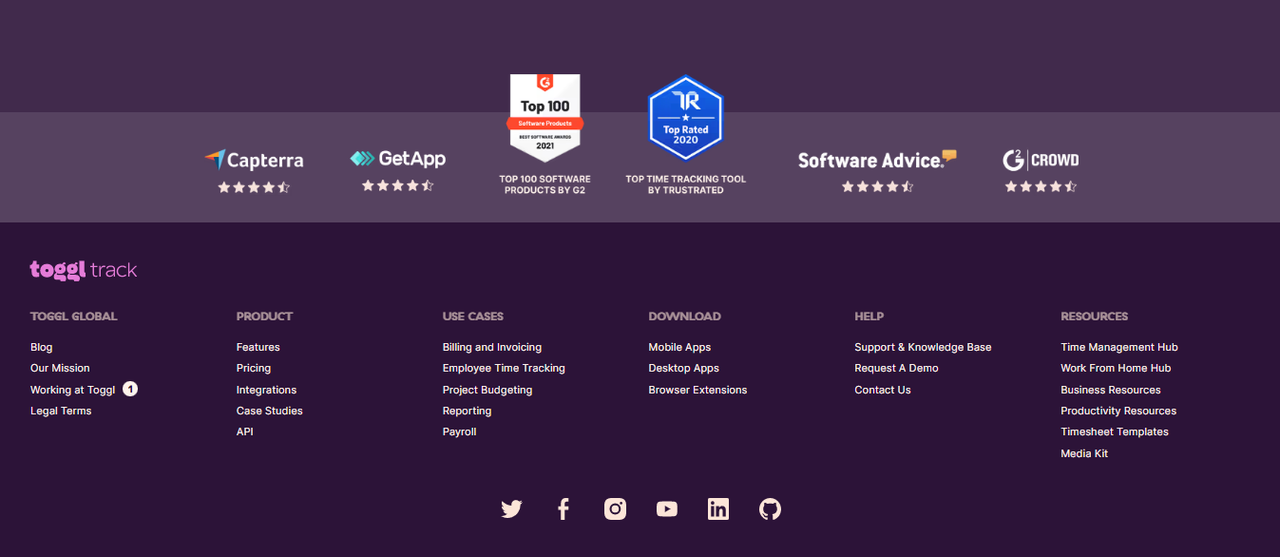Go to the Pricing page
This screenshot has width=1280, height=557.
254,368
